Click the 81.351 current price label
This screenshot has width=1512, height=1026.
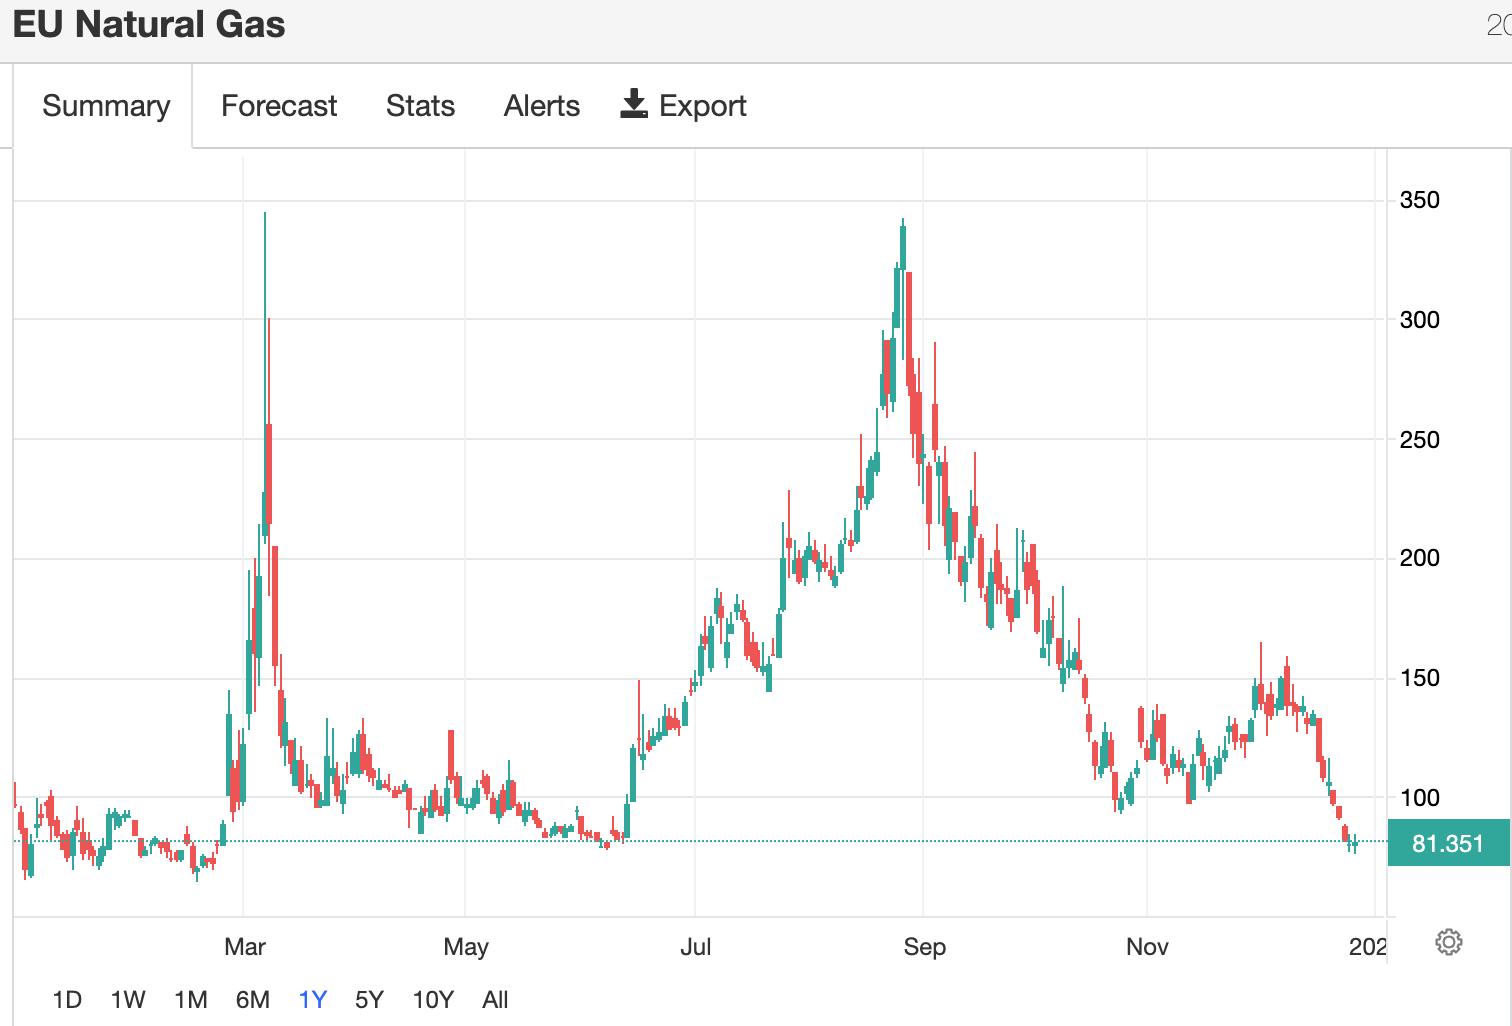1448,843
